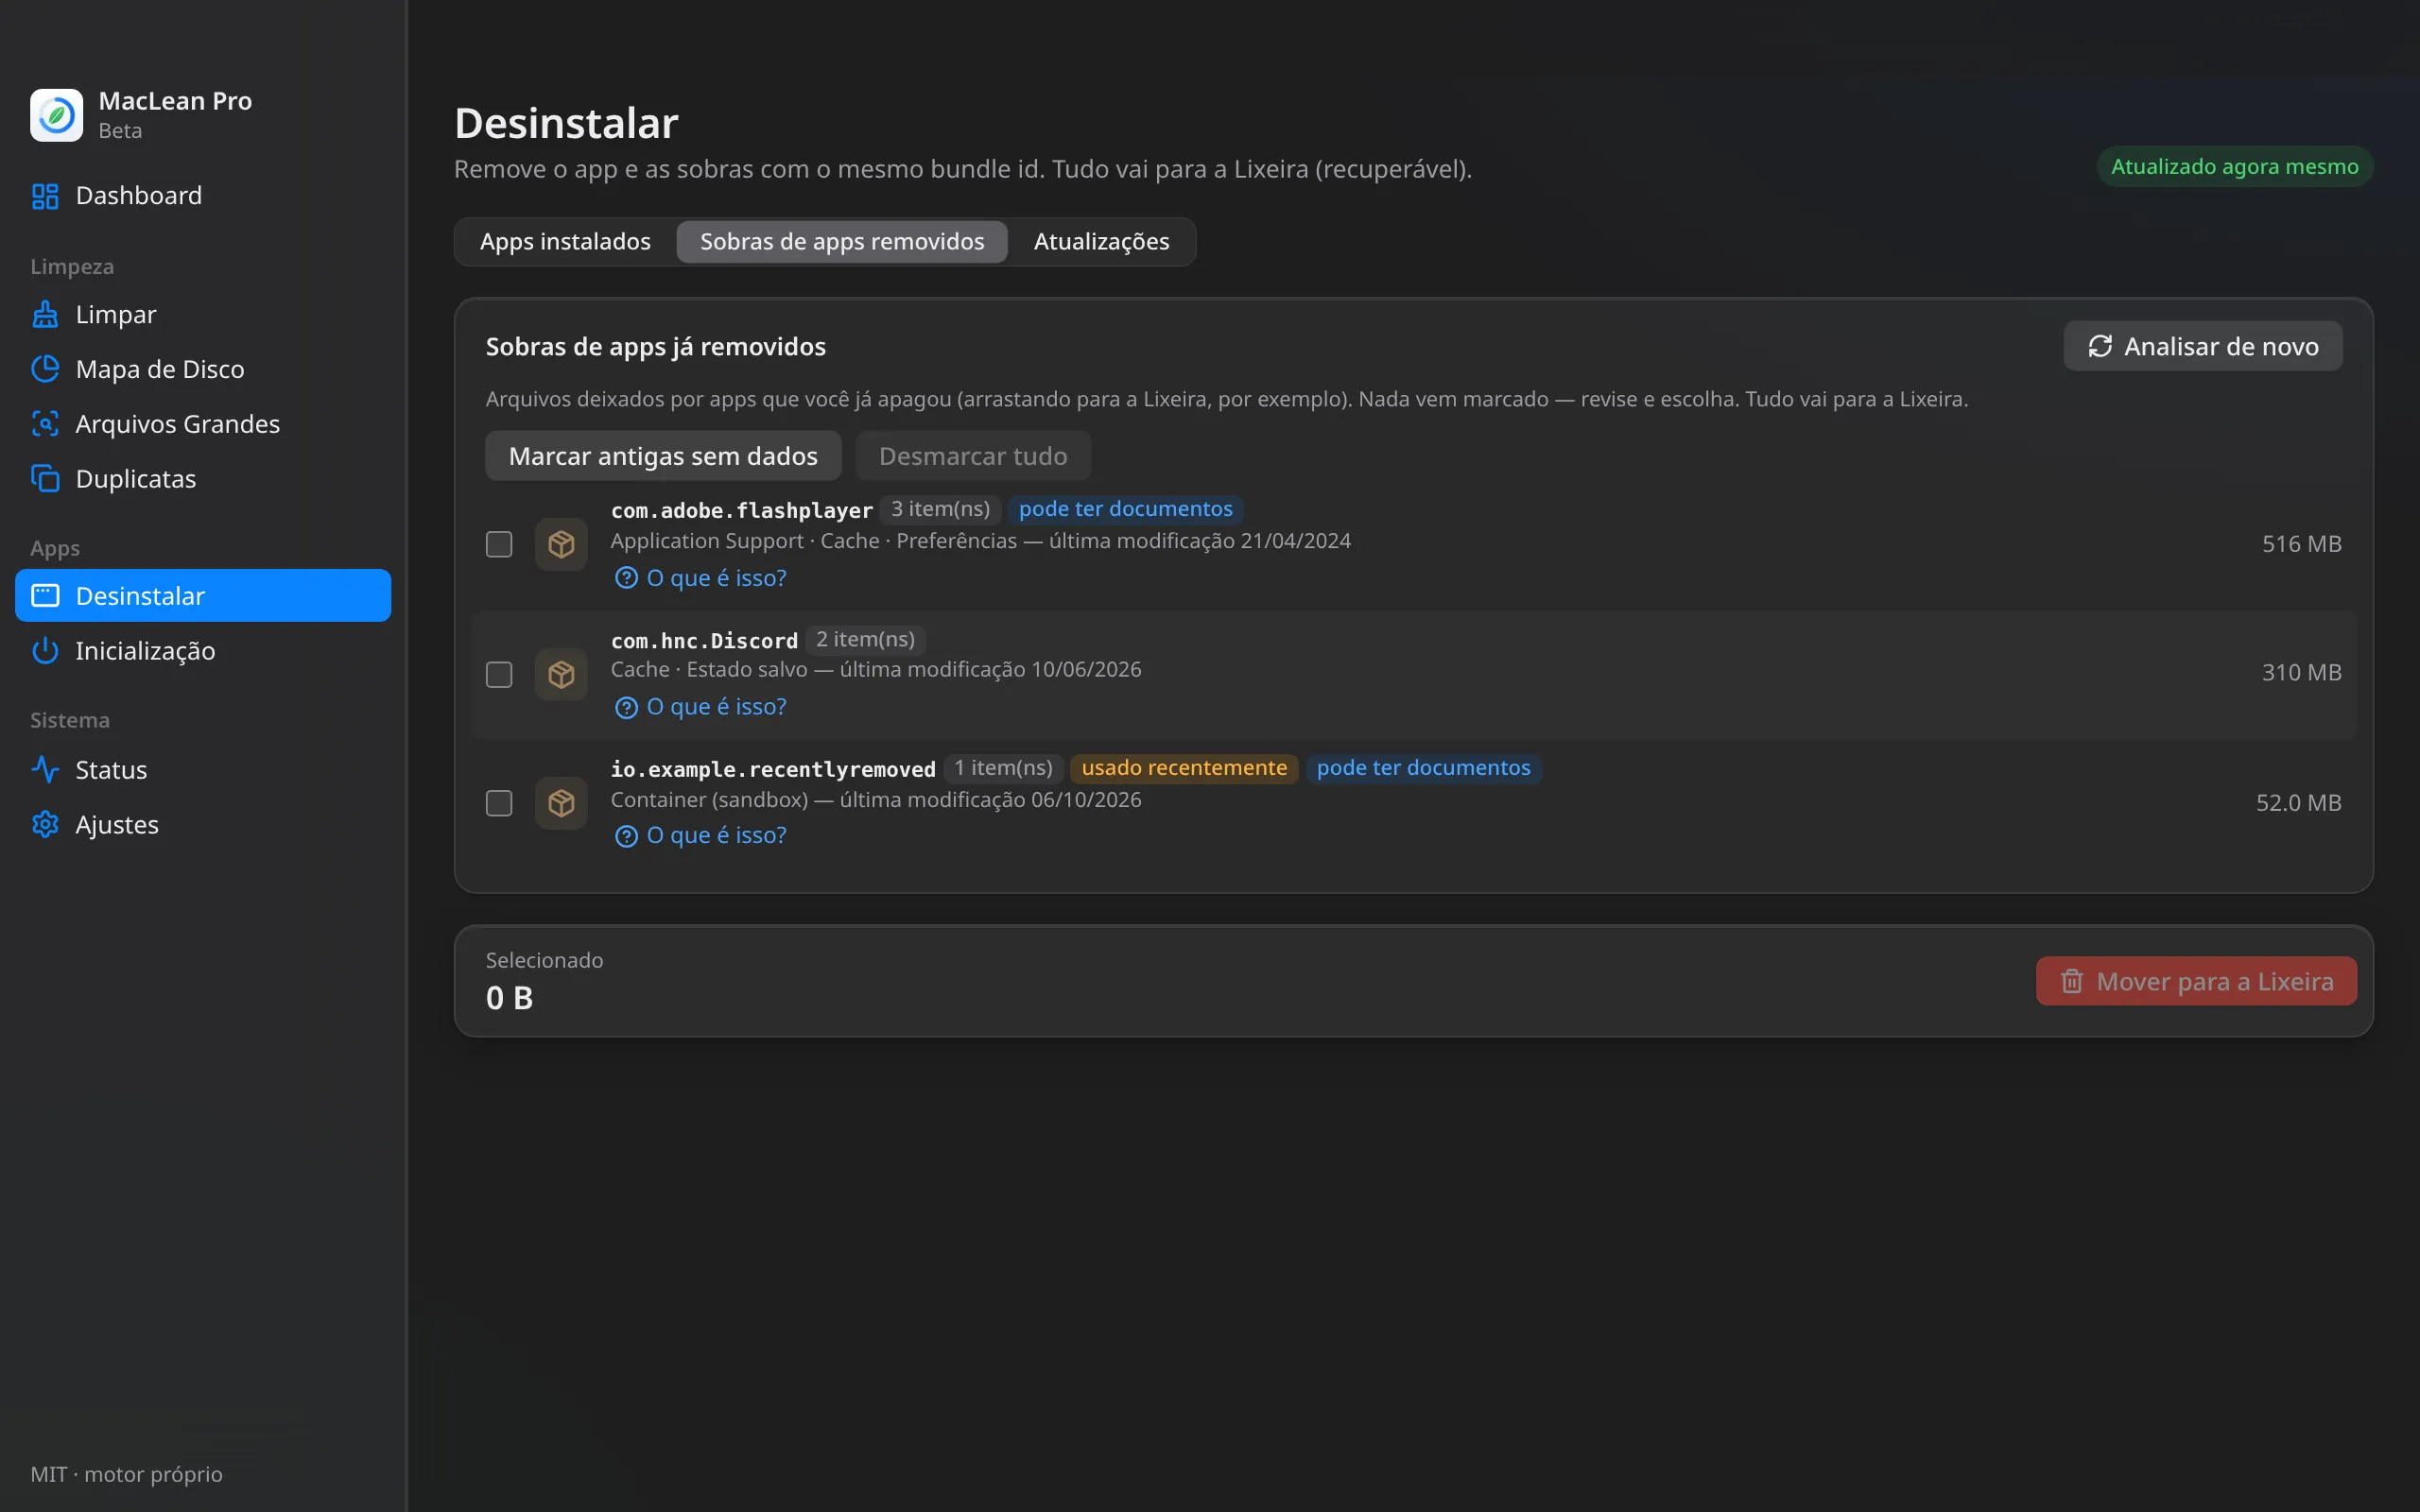Click the Arquivos Grandes scan icon
The height and width of the screenshot is (1512, 2420).
pyautogui.click(x=45, y=424)
